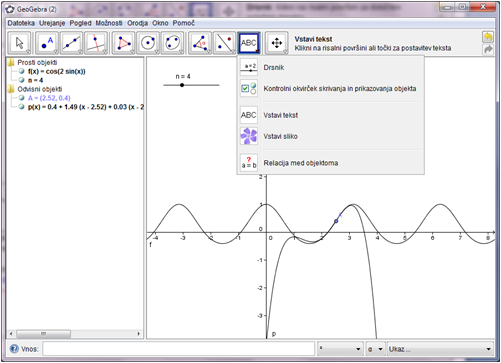Open the Pogled menu
Image resolution: width=501 pixels, height=363 pixels.
[x=80, y=23]
